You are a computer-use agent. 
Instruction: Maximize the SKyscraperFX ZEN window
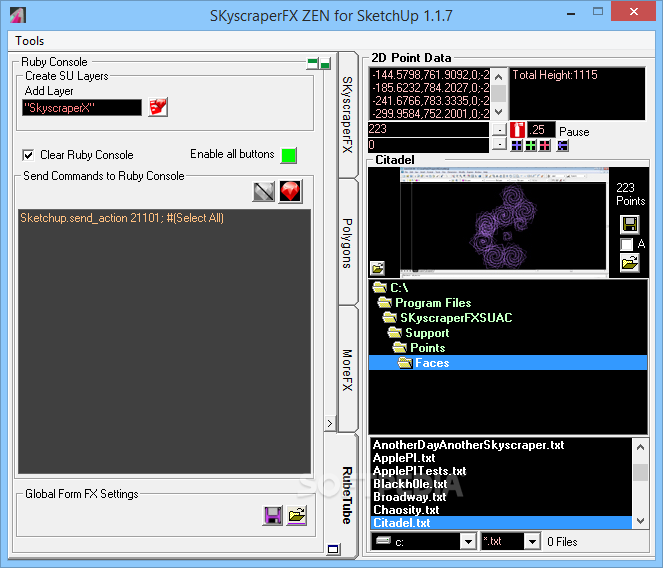tap(598, 12)
